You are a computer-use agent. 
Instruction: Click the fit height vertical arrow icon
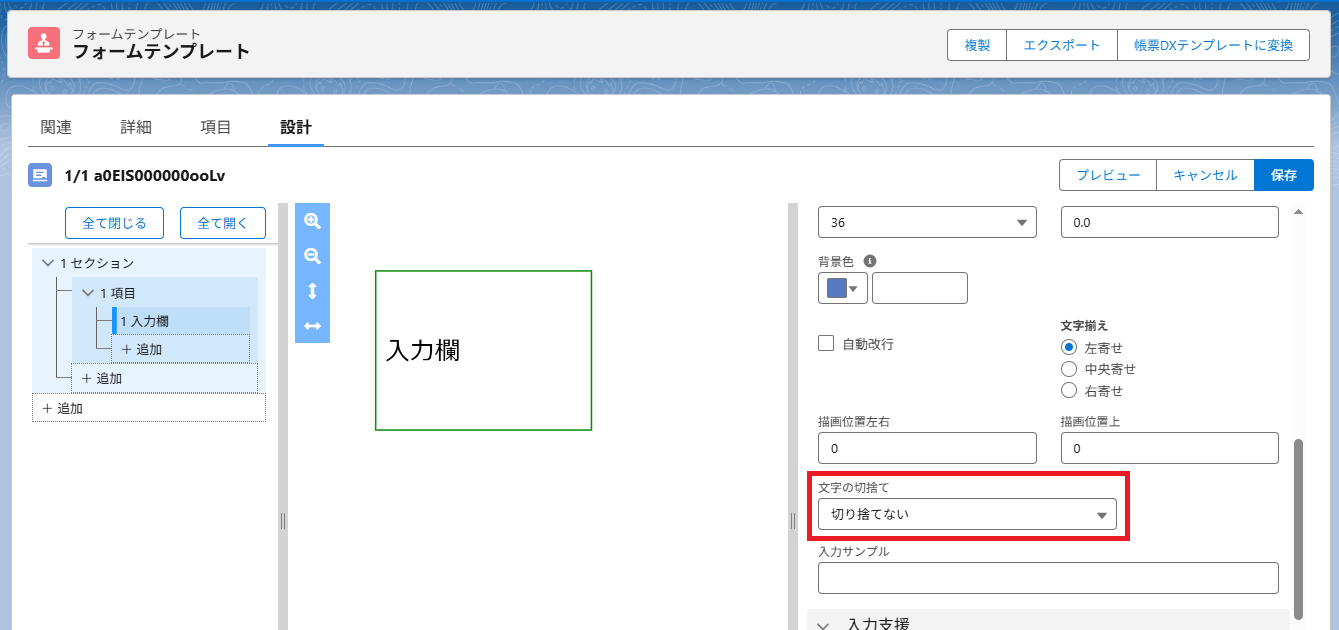(x=312, y=291)
